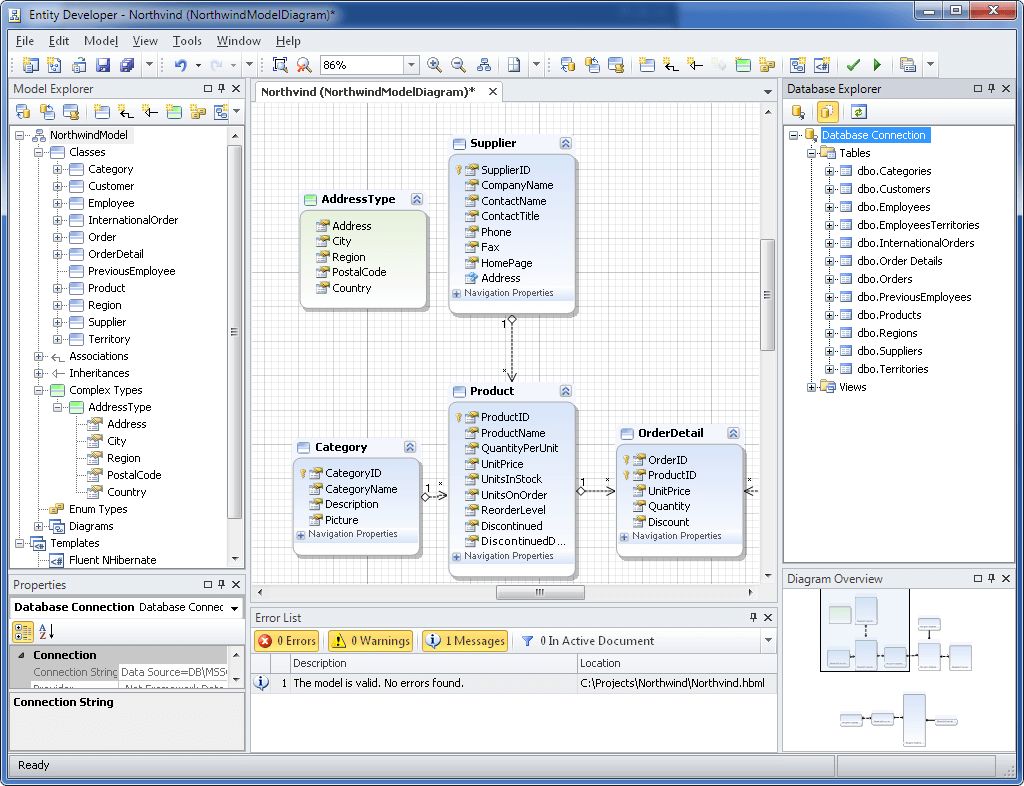Click the Database Explorer refresh icon
1024x786 pixels.
[858, 112]
